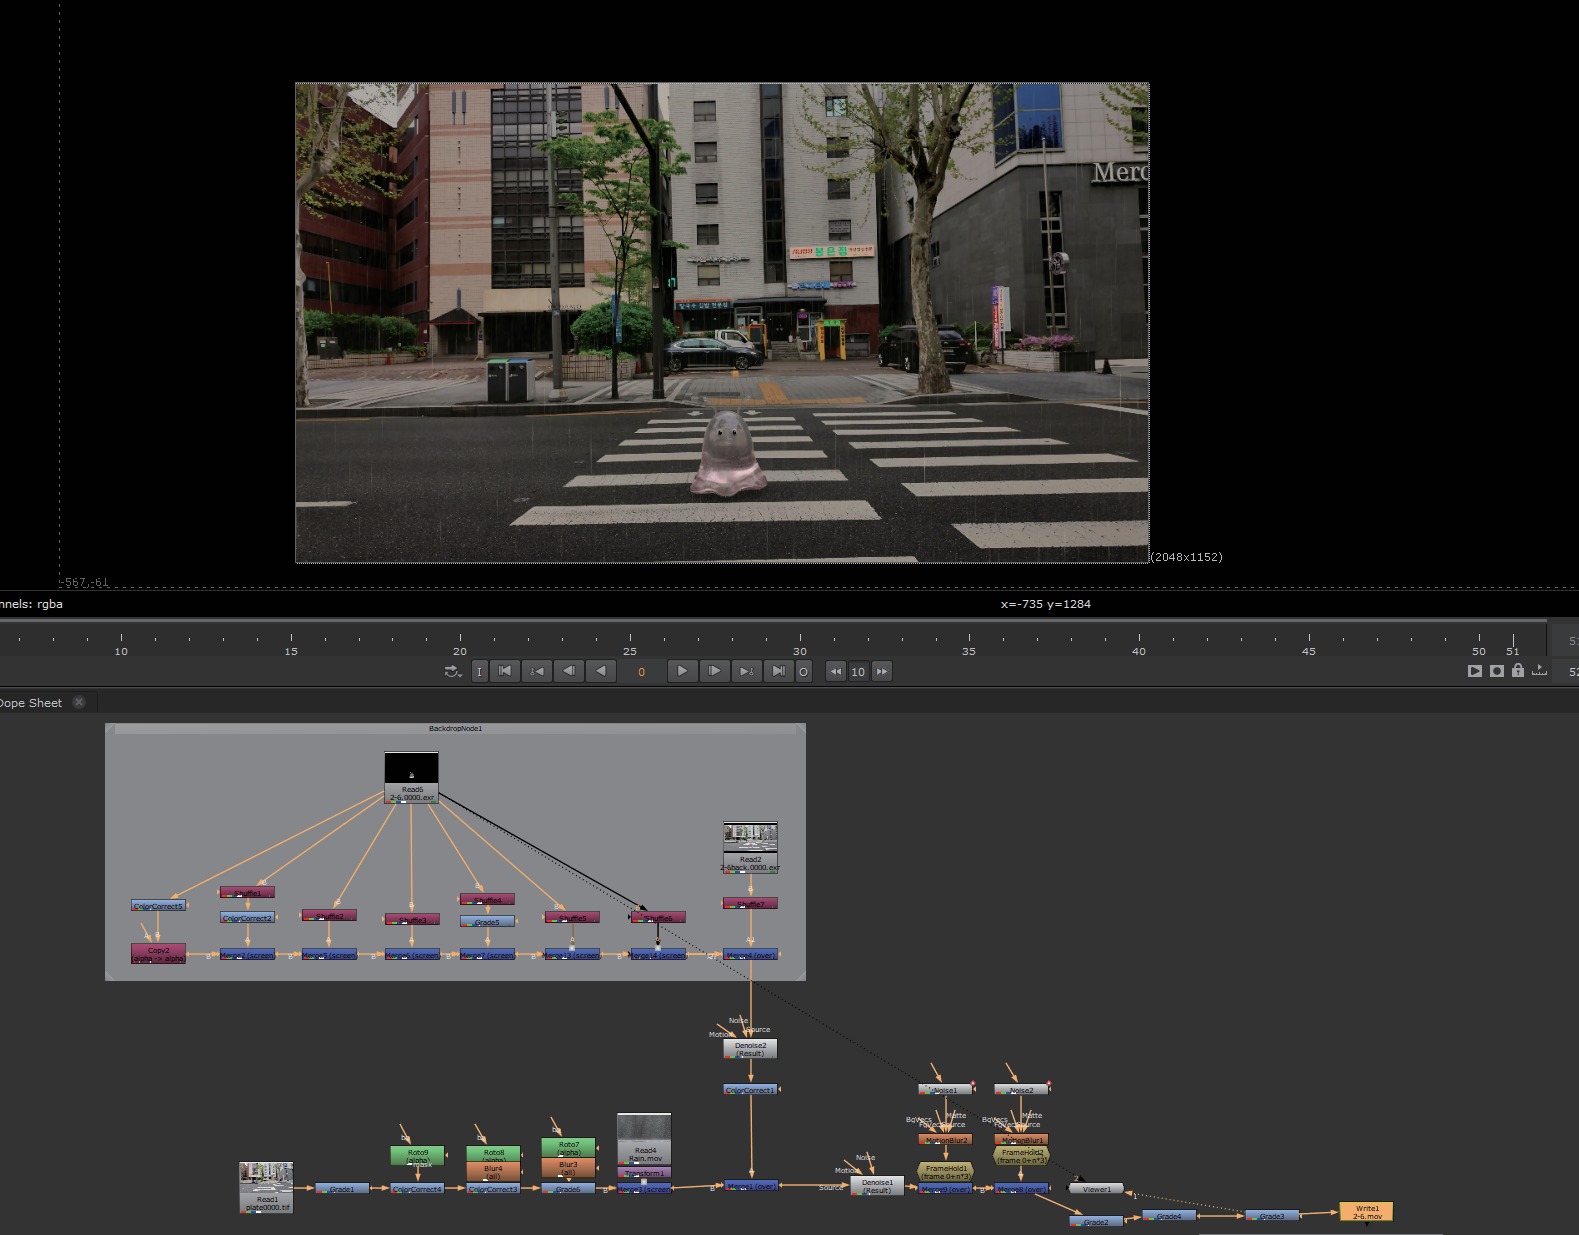
Task: Go to the next keyframe
Action: pos(746,671)
